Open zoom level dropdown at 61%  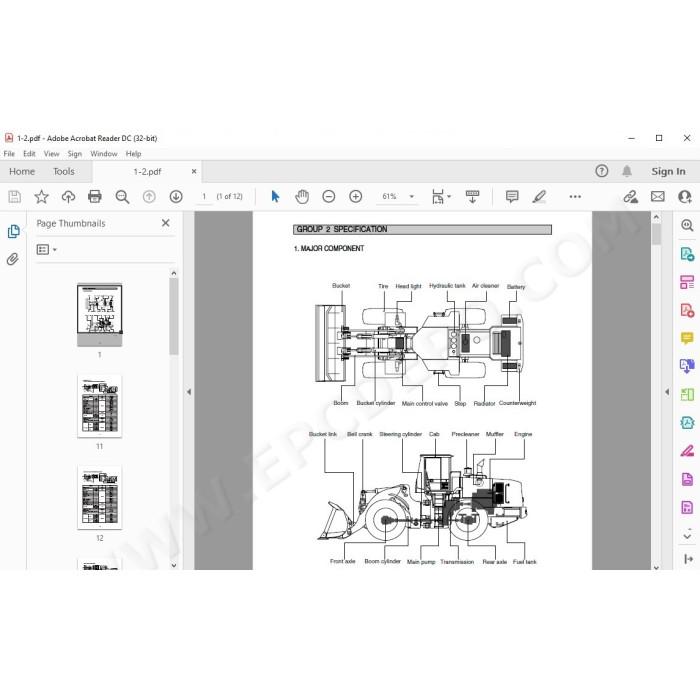coord(412,196)
